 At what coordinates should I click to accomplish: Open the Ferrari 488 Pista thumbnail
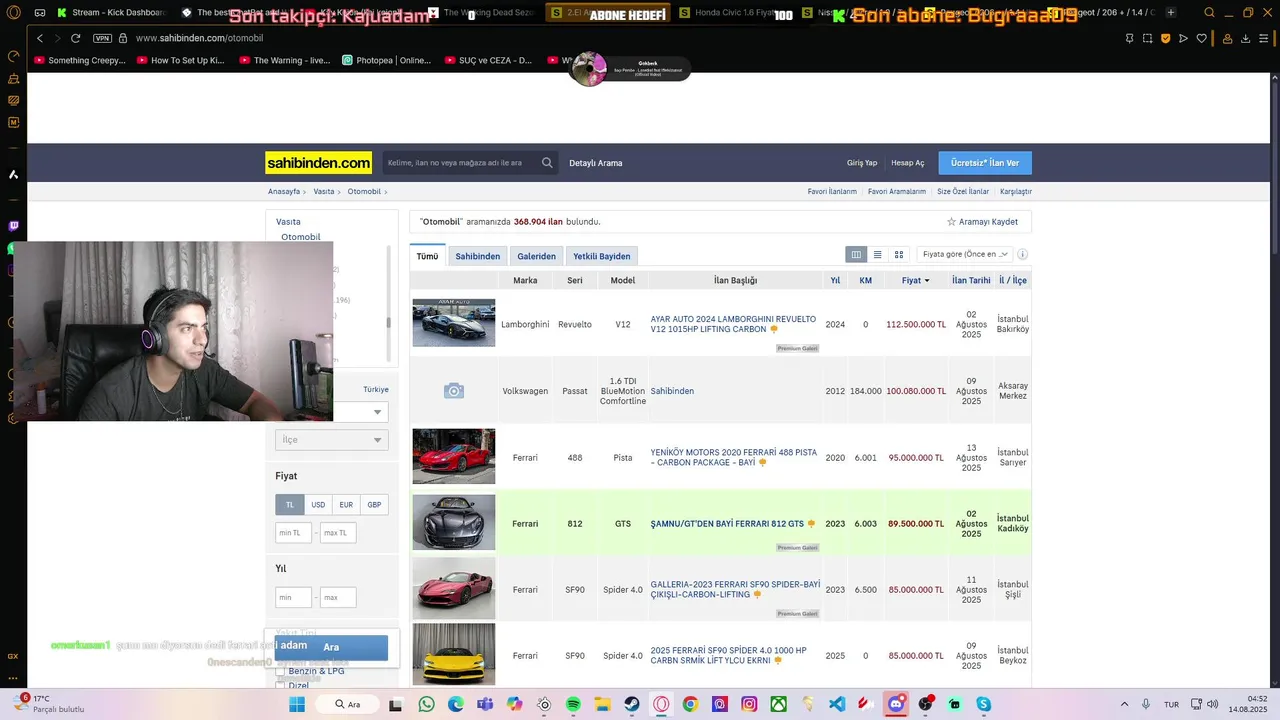(x=454, y=456)
